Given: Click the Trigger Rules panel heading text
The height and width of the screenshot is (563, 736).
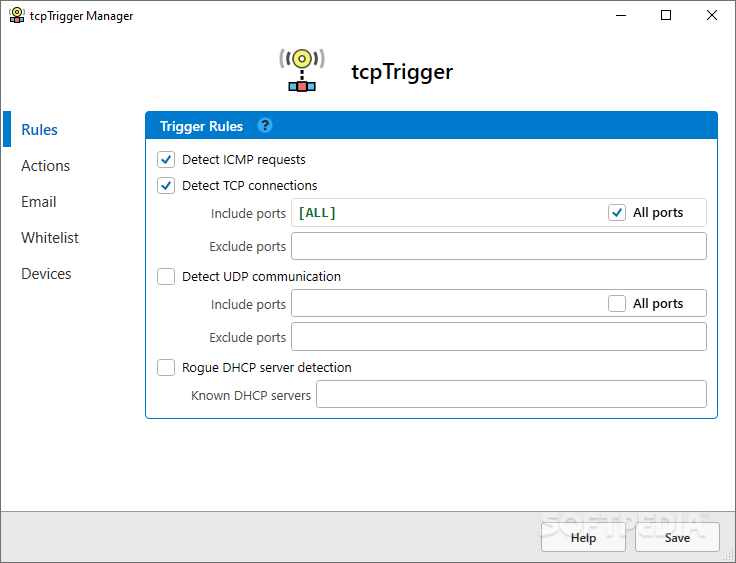Looking at the screenshot, I should coord(201,126).
